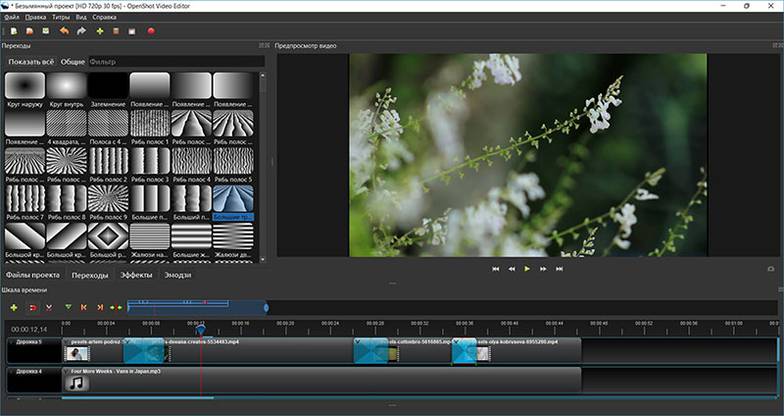Image resolution: width=784 pixels, height=416 pixels.
Task: Move the timeline zoom slider's right handle
Action: pyautogui.click(x=266, y=308)
